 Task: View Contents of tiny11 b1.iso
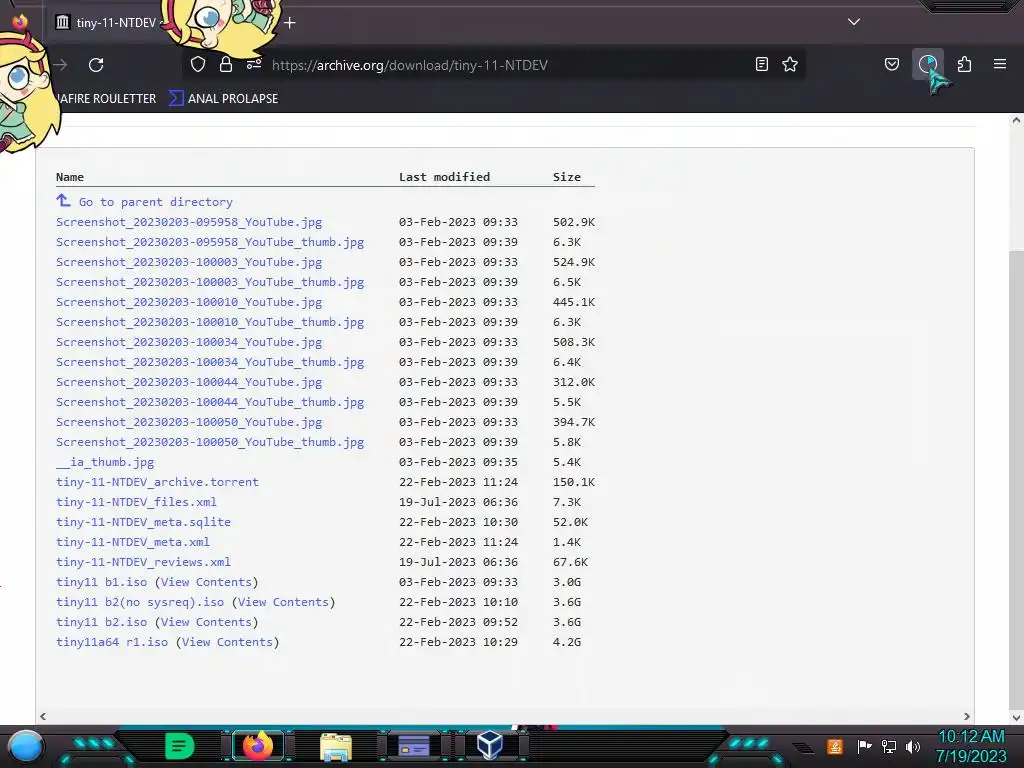click(206, 583)
